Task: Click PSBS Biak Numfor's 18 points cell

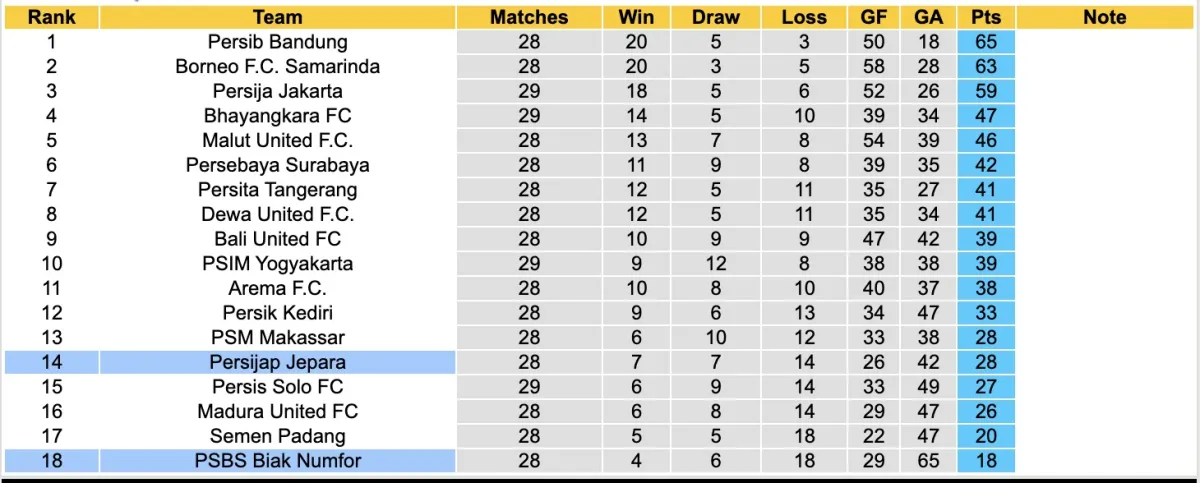Action: click(985, 460)
